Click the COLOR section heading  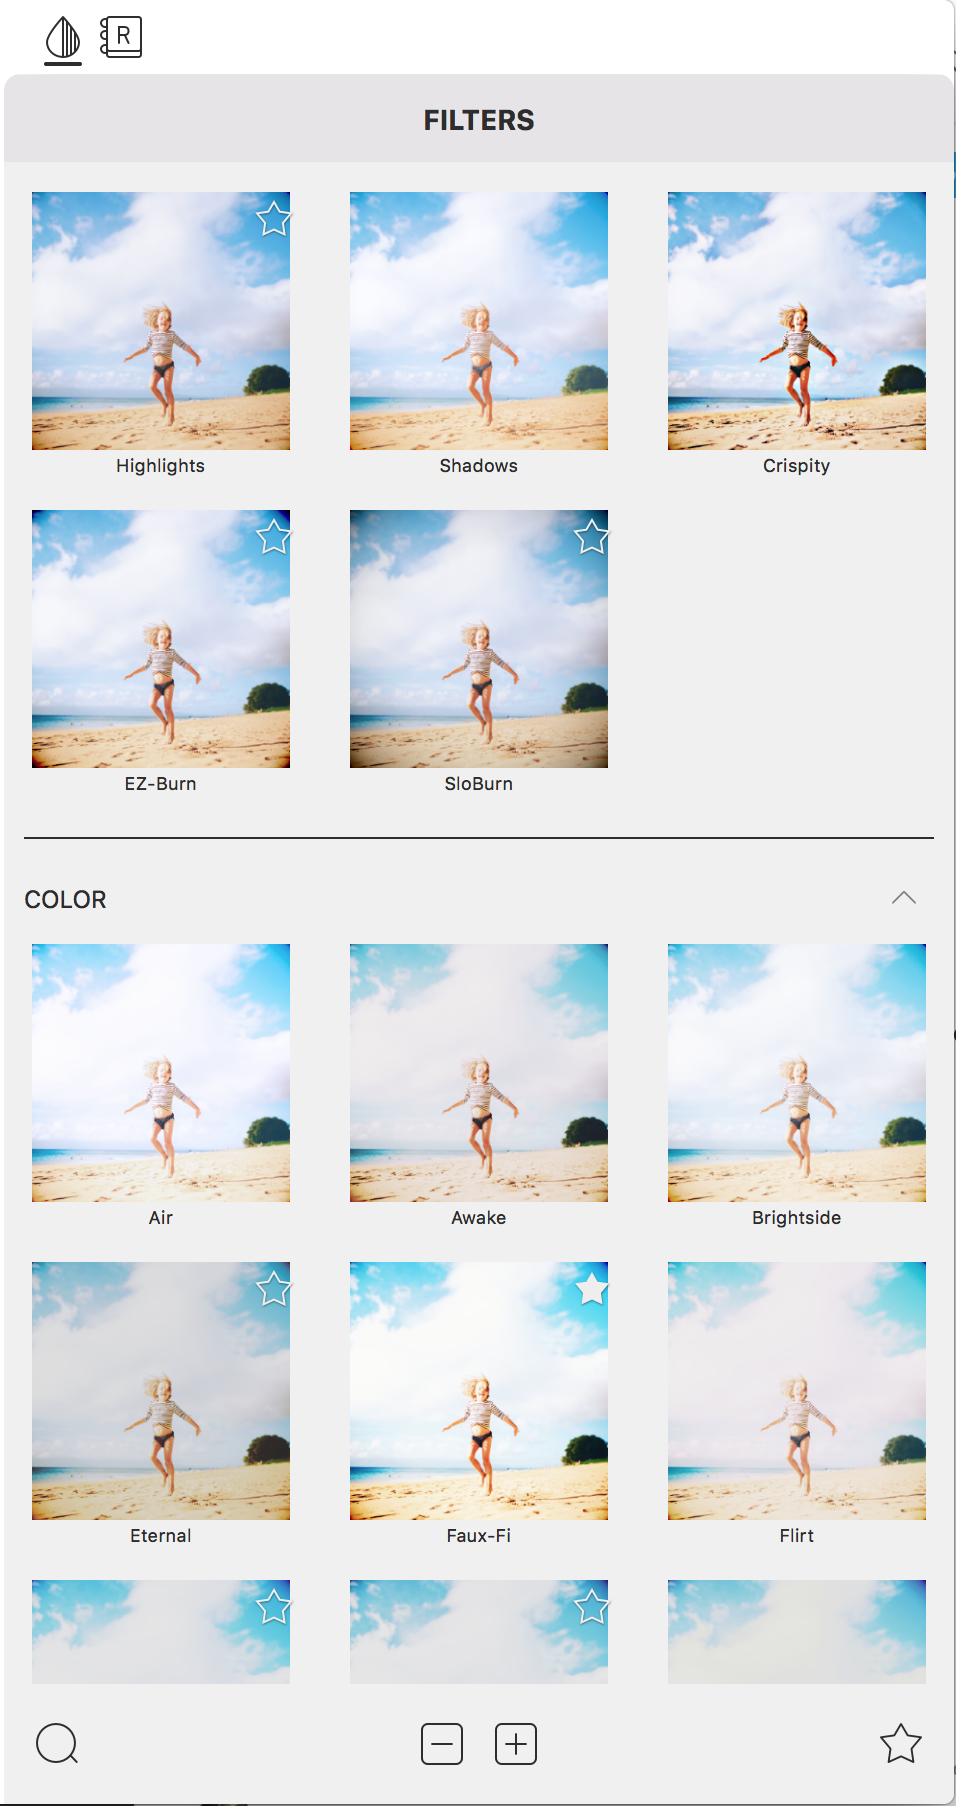click(x=65, y=899)
